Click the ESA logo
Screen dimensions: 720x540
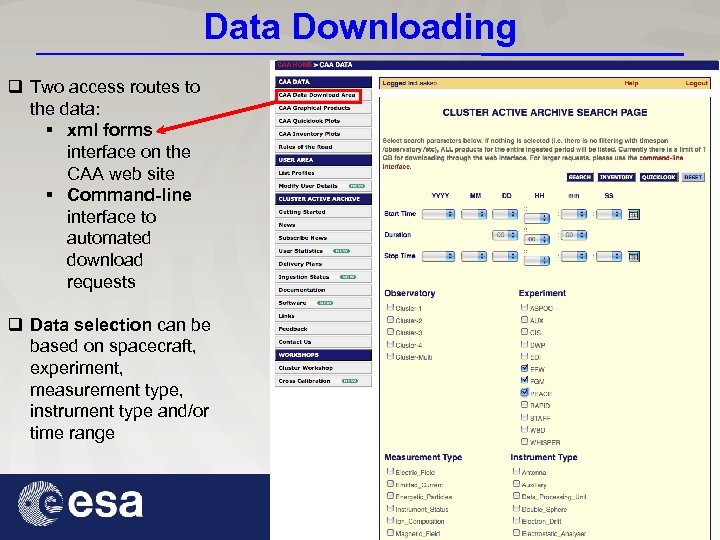80,504
